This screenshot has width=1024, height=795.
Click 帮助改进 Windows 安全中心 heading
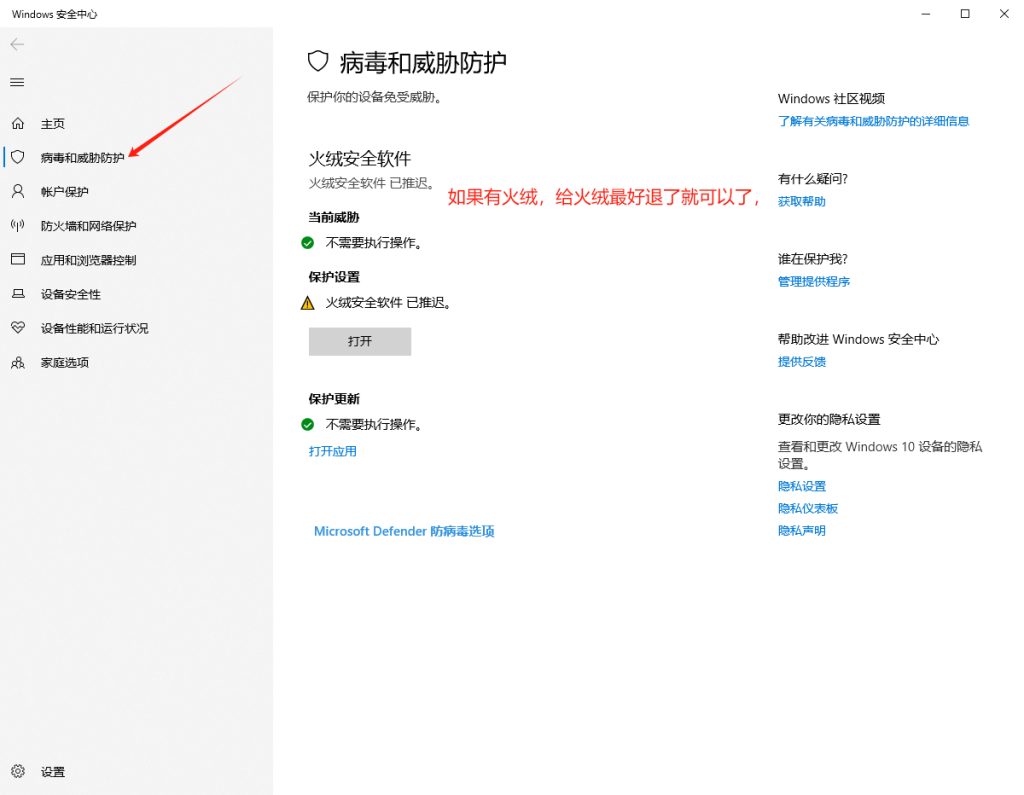[858, 340]
